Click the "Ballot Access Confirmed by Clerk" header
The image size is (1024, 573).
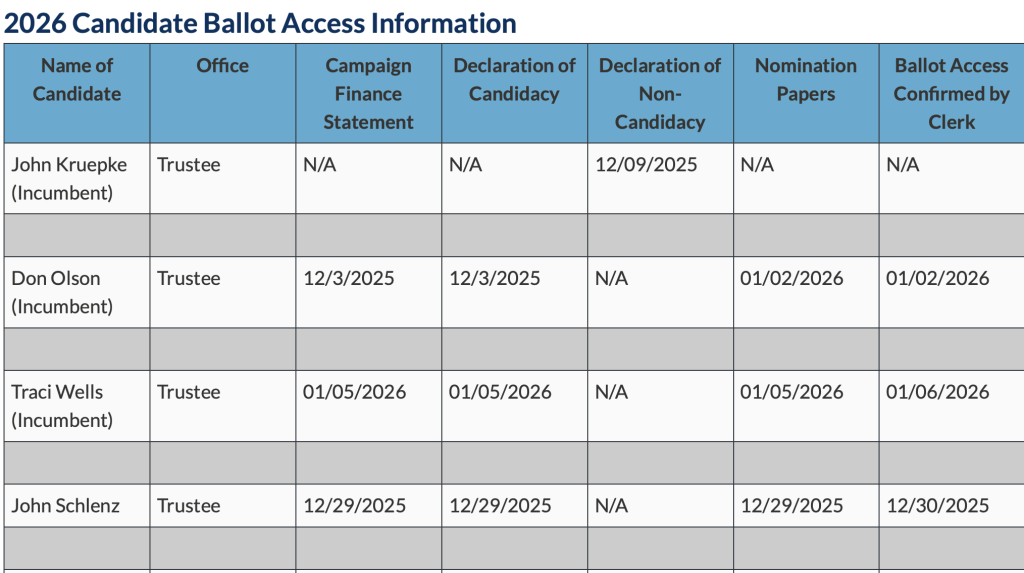pos(951,94)
